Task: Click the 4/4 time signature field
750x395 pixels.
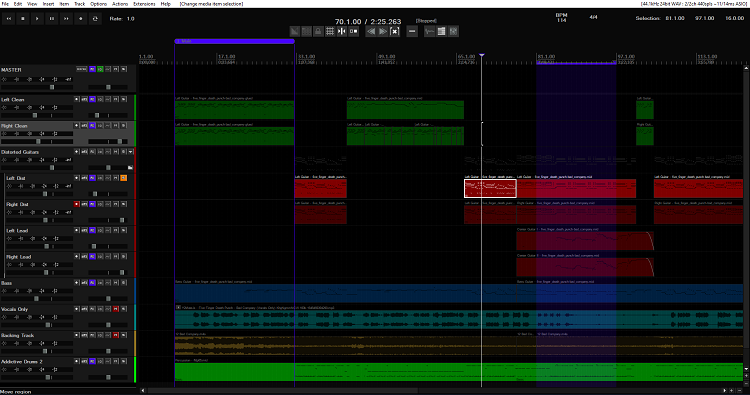Action: pyautogui.click(x=593, y=17)
